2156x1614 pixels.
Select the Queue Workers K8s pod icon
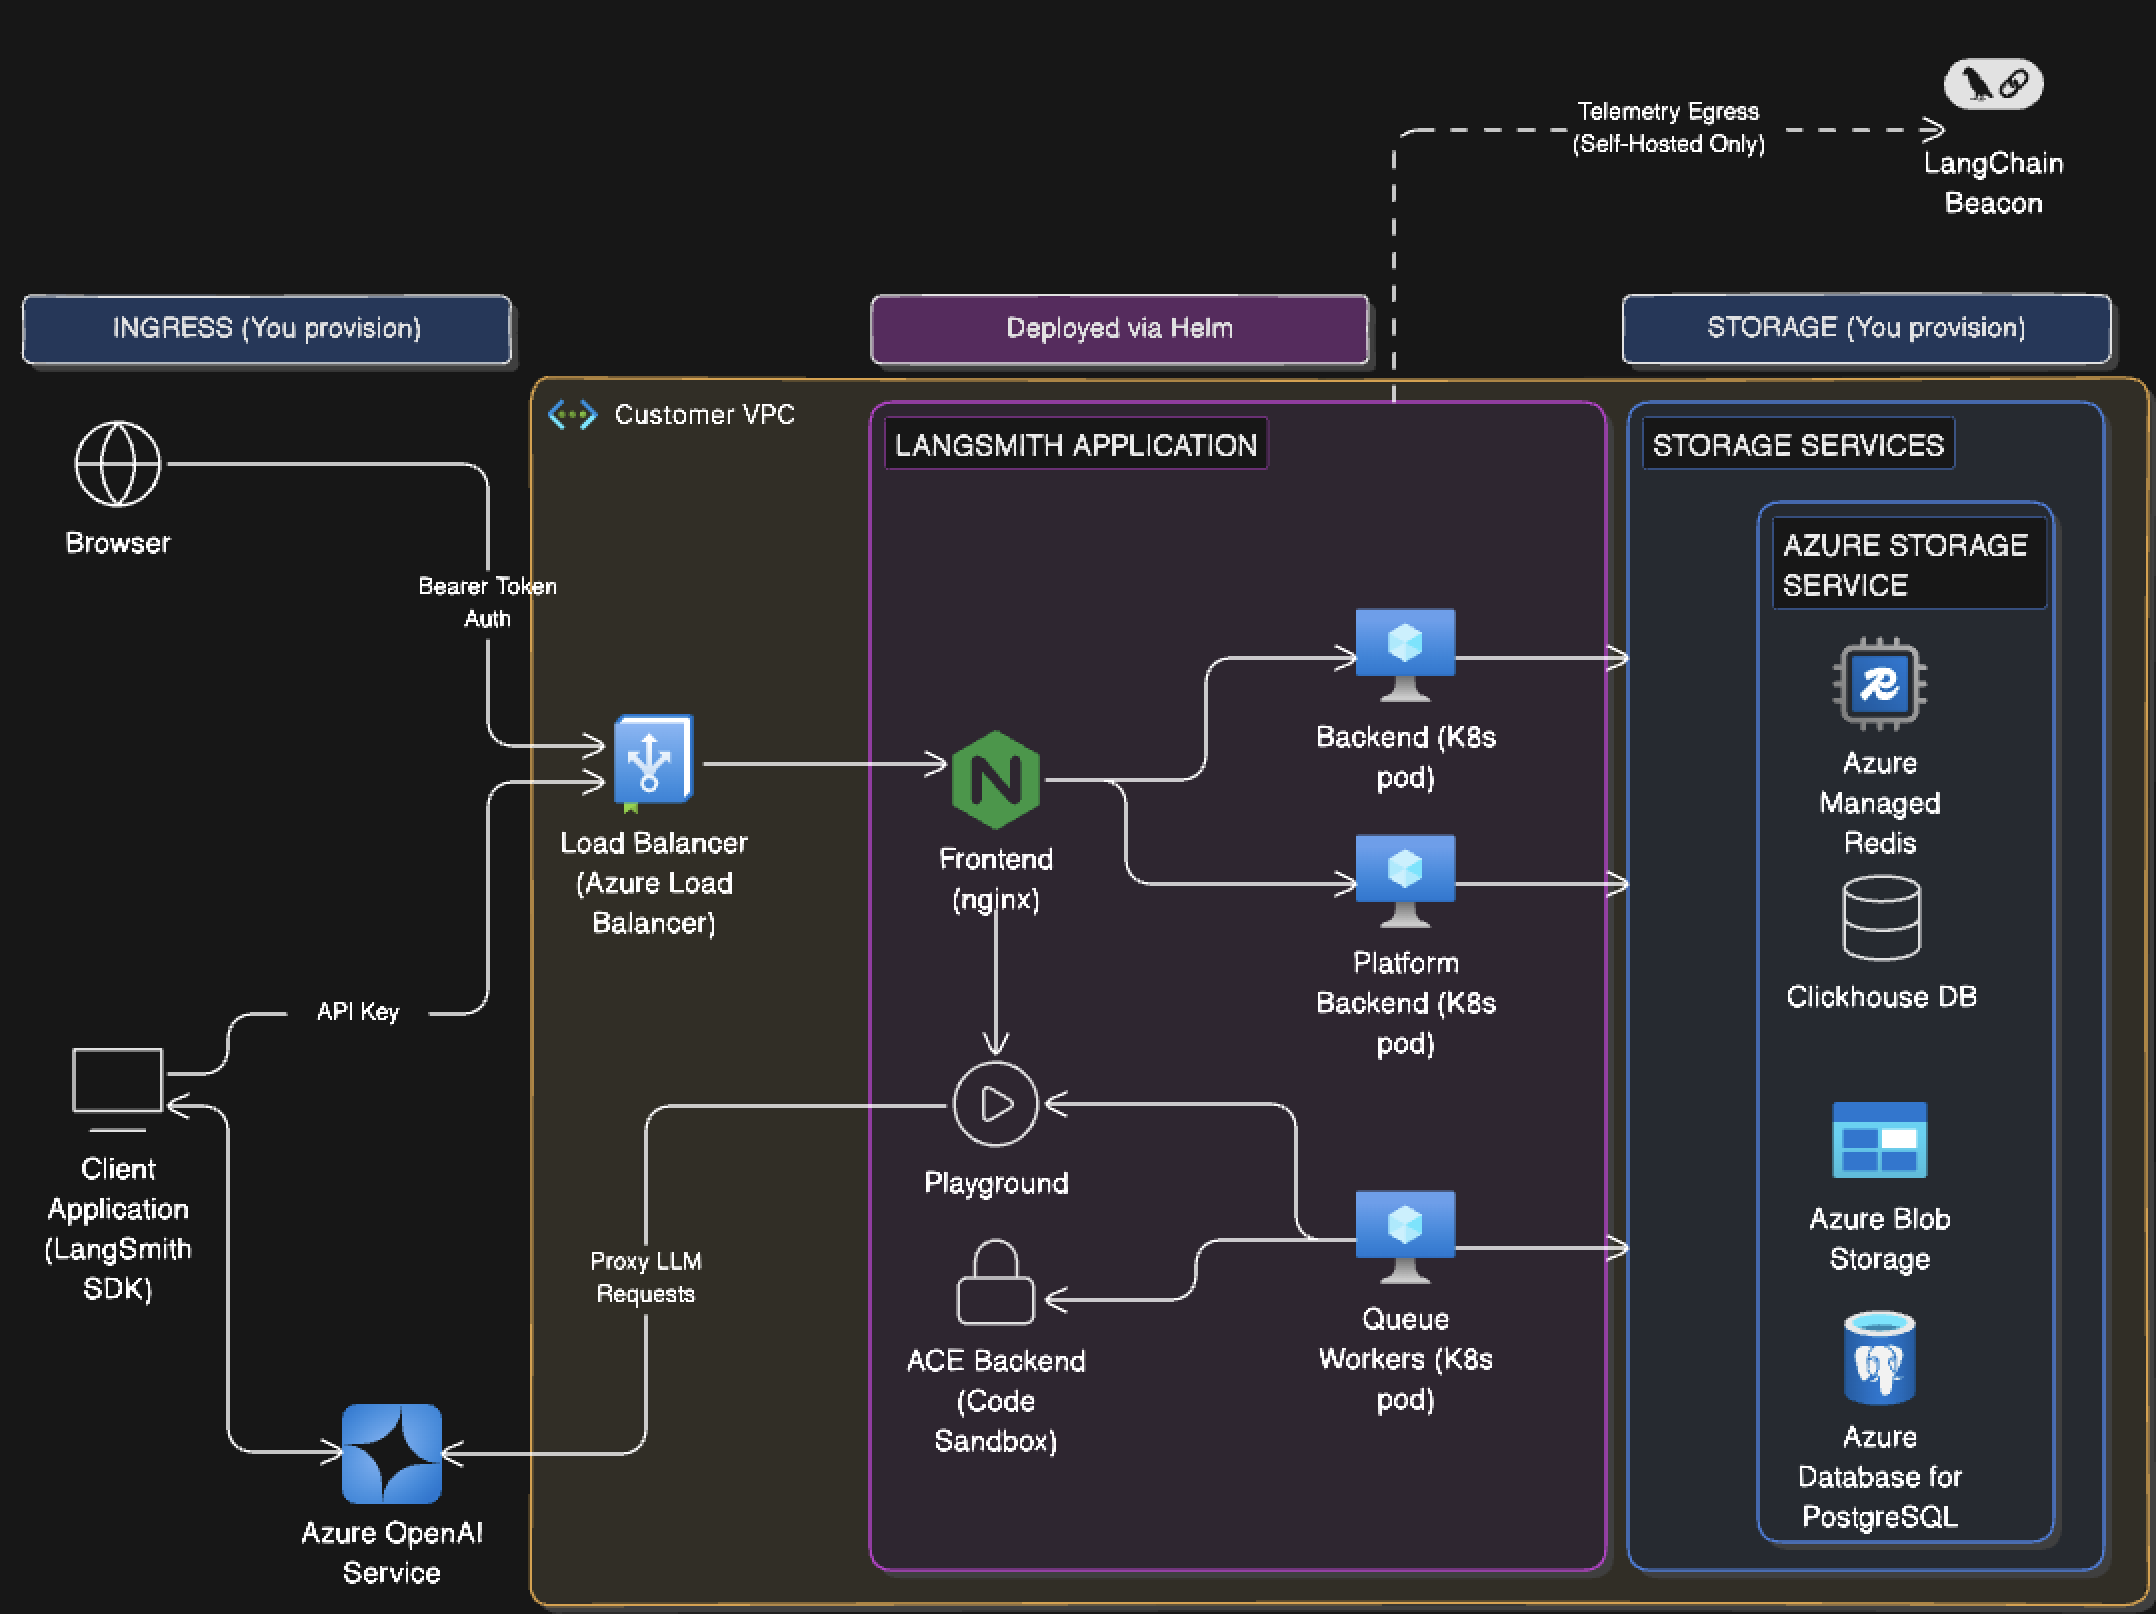[1405, 1237]
